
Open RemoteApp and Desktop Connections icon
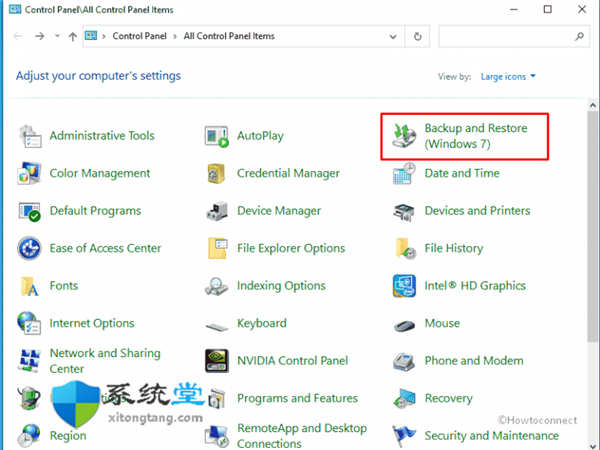click(x=217, y=437)
